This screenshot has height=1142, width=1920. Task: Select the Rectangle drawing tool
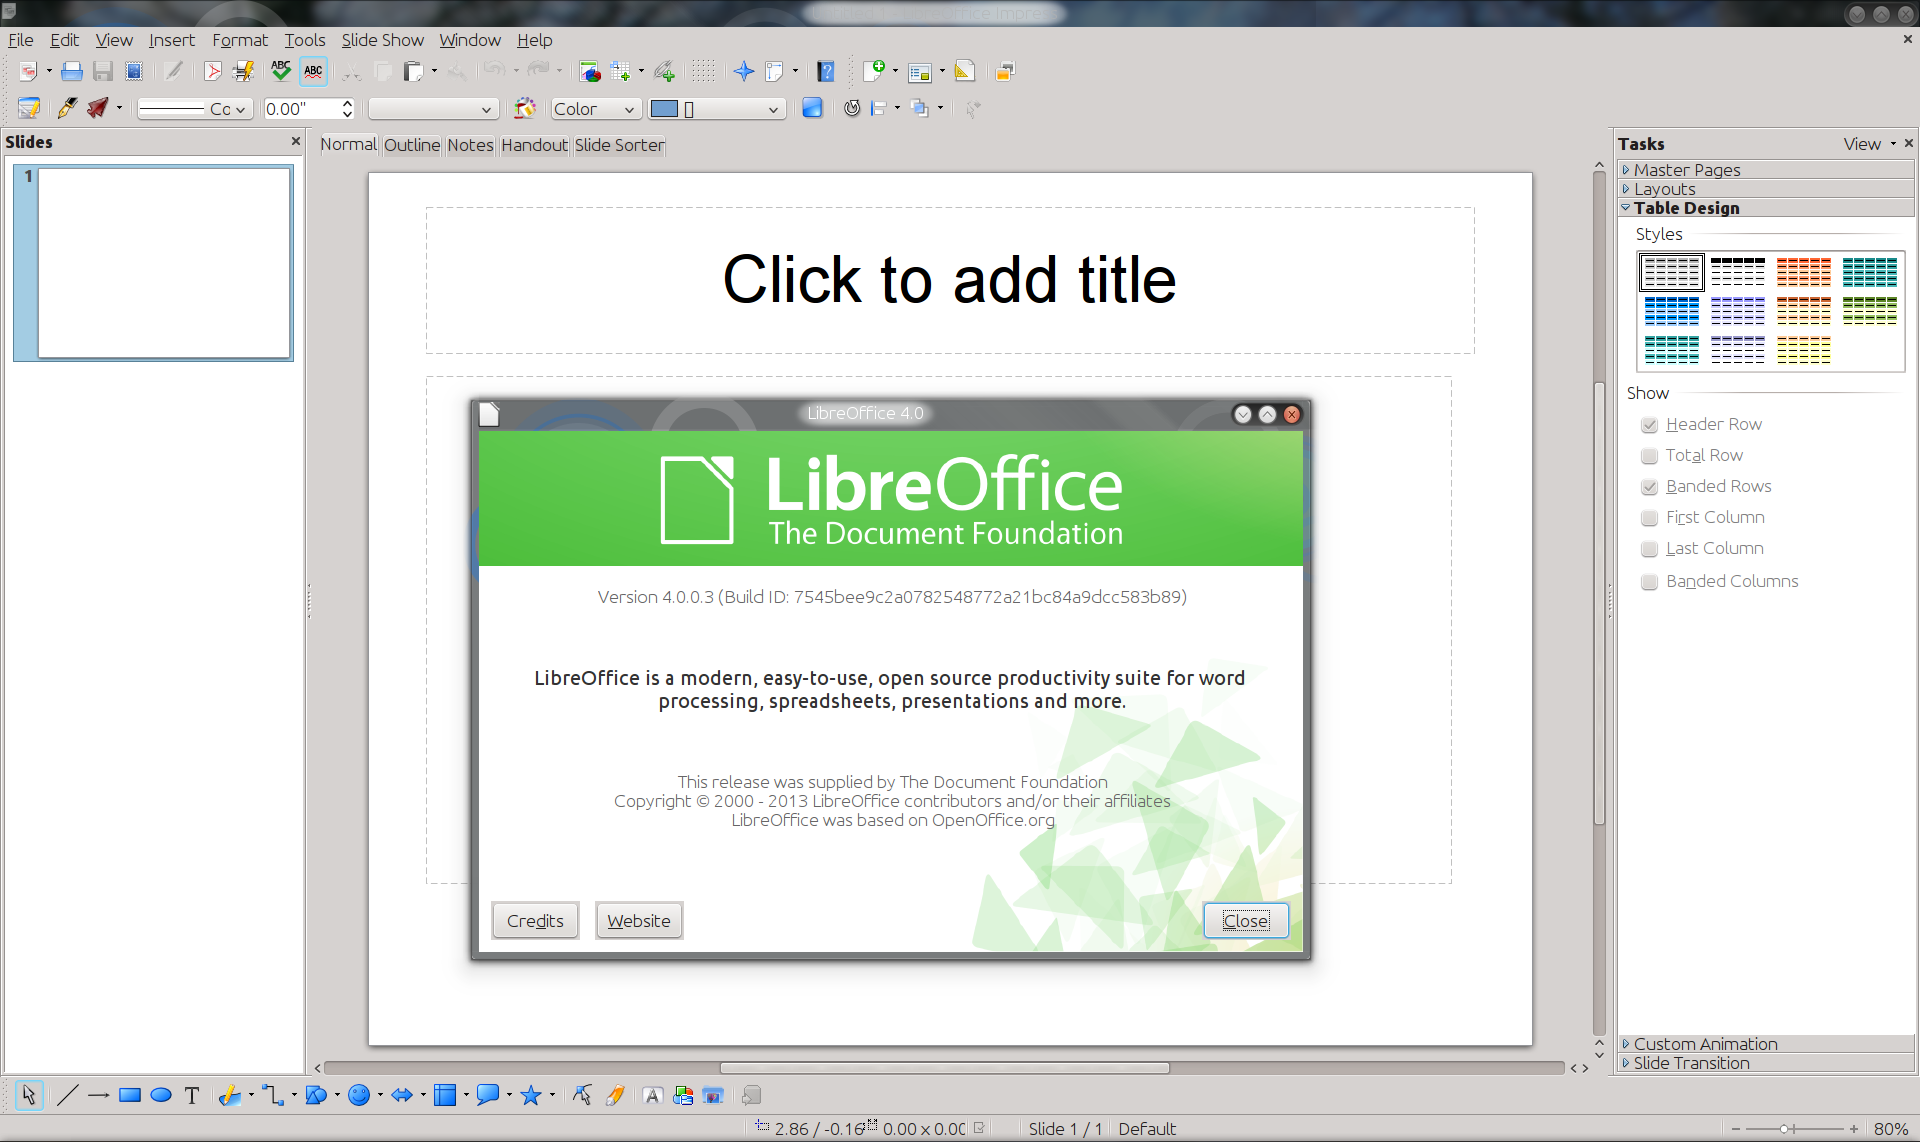tap(129, 1095)
